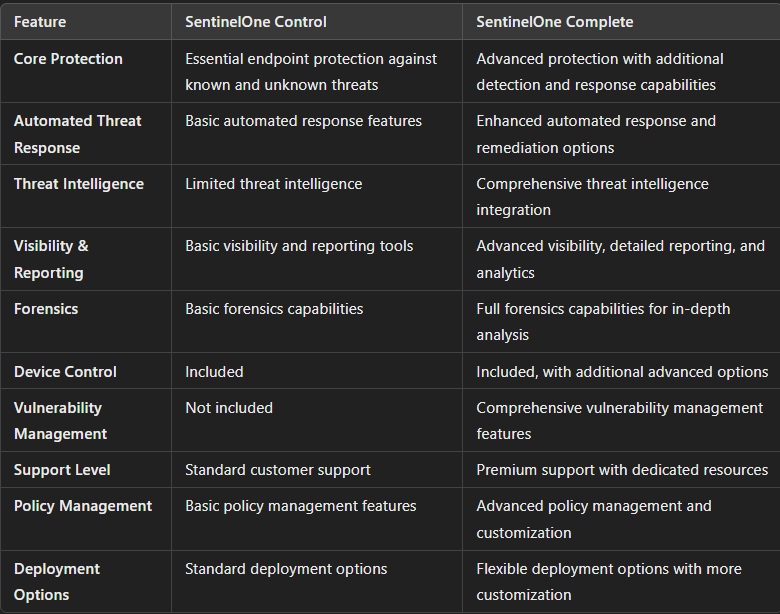Click the SentinelOne Control column header
The width and height of the screenshot is (780, 614).
pos(256,22)
